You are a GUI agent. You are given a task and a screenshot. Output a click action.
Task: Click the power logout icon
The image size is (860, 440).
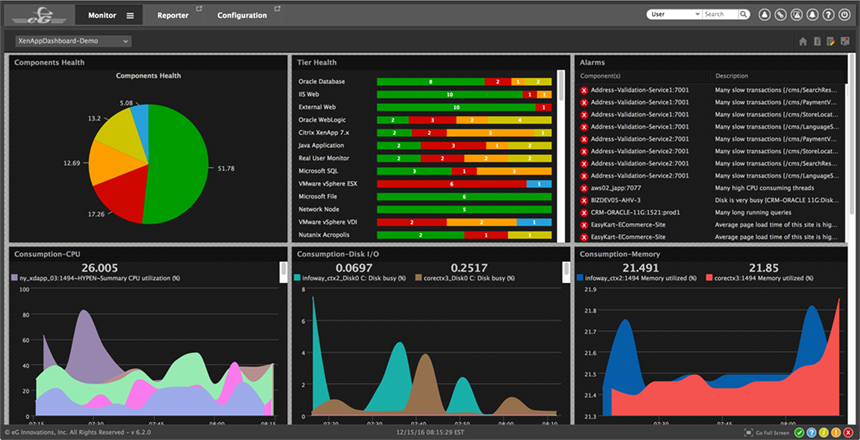[x=845, y=15]
